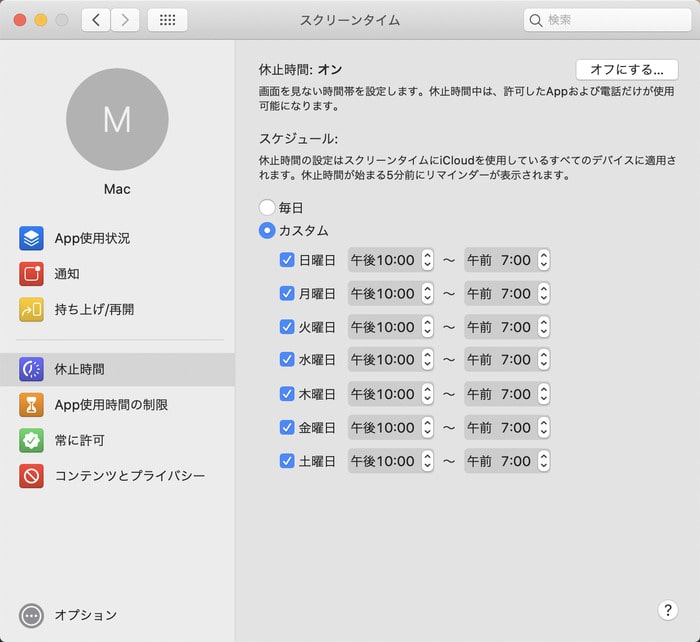Click the purple 休止時間 downtime icon
This screenshot has height=642, width=700.
(x=31, y=369)
